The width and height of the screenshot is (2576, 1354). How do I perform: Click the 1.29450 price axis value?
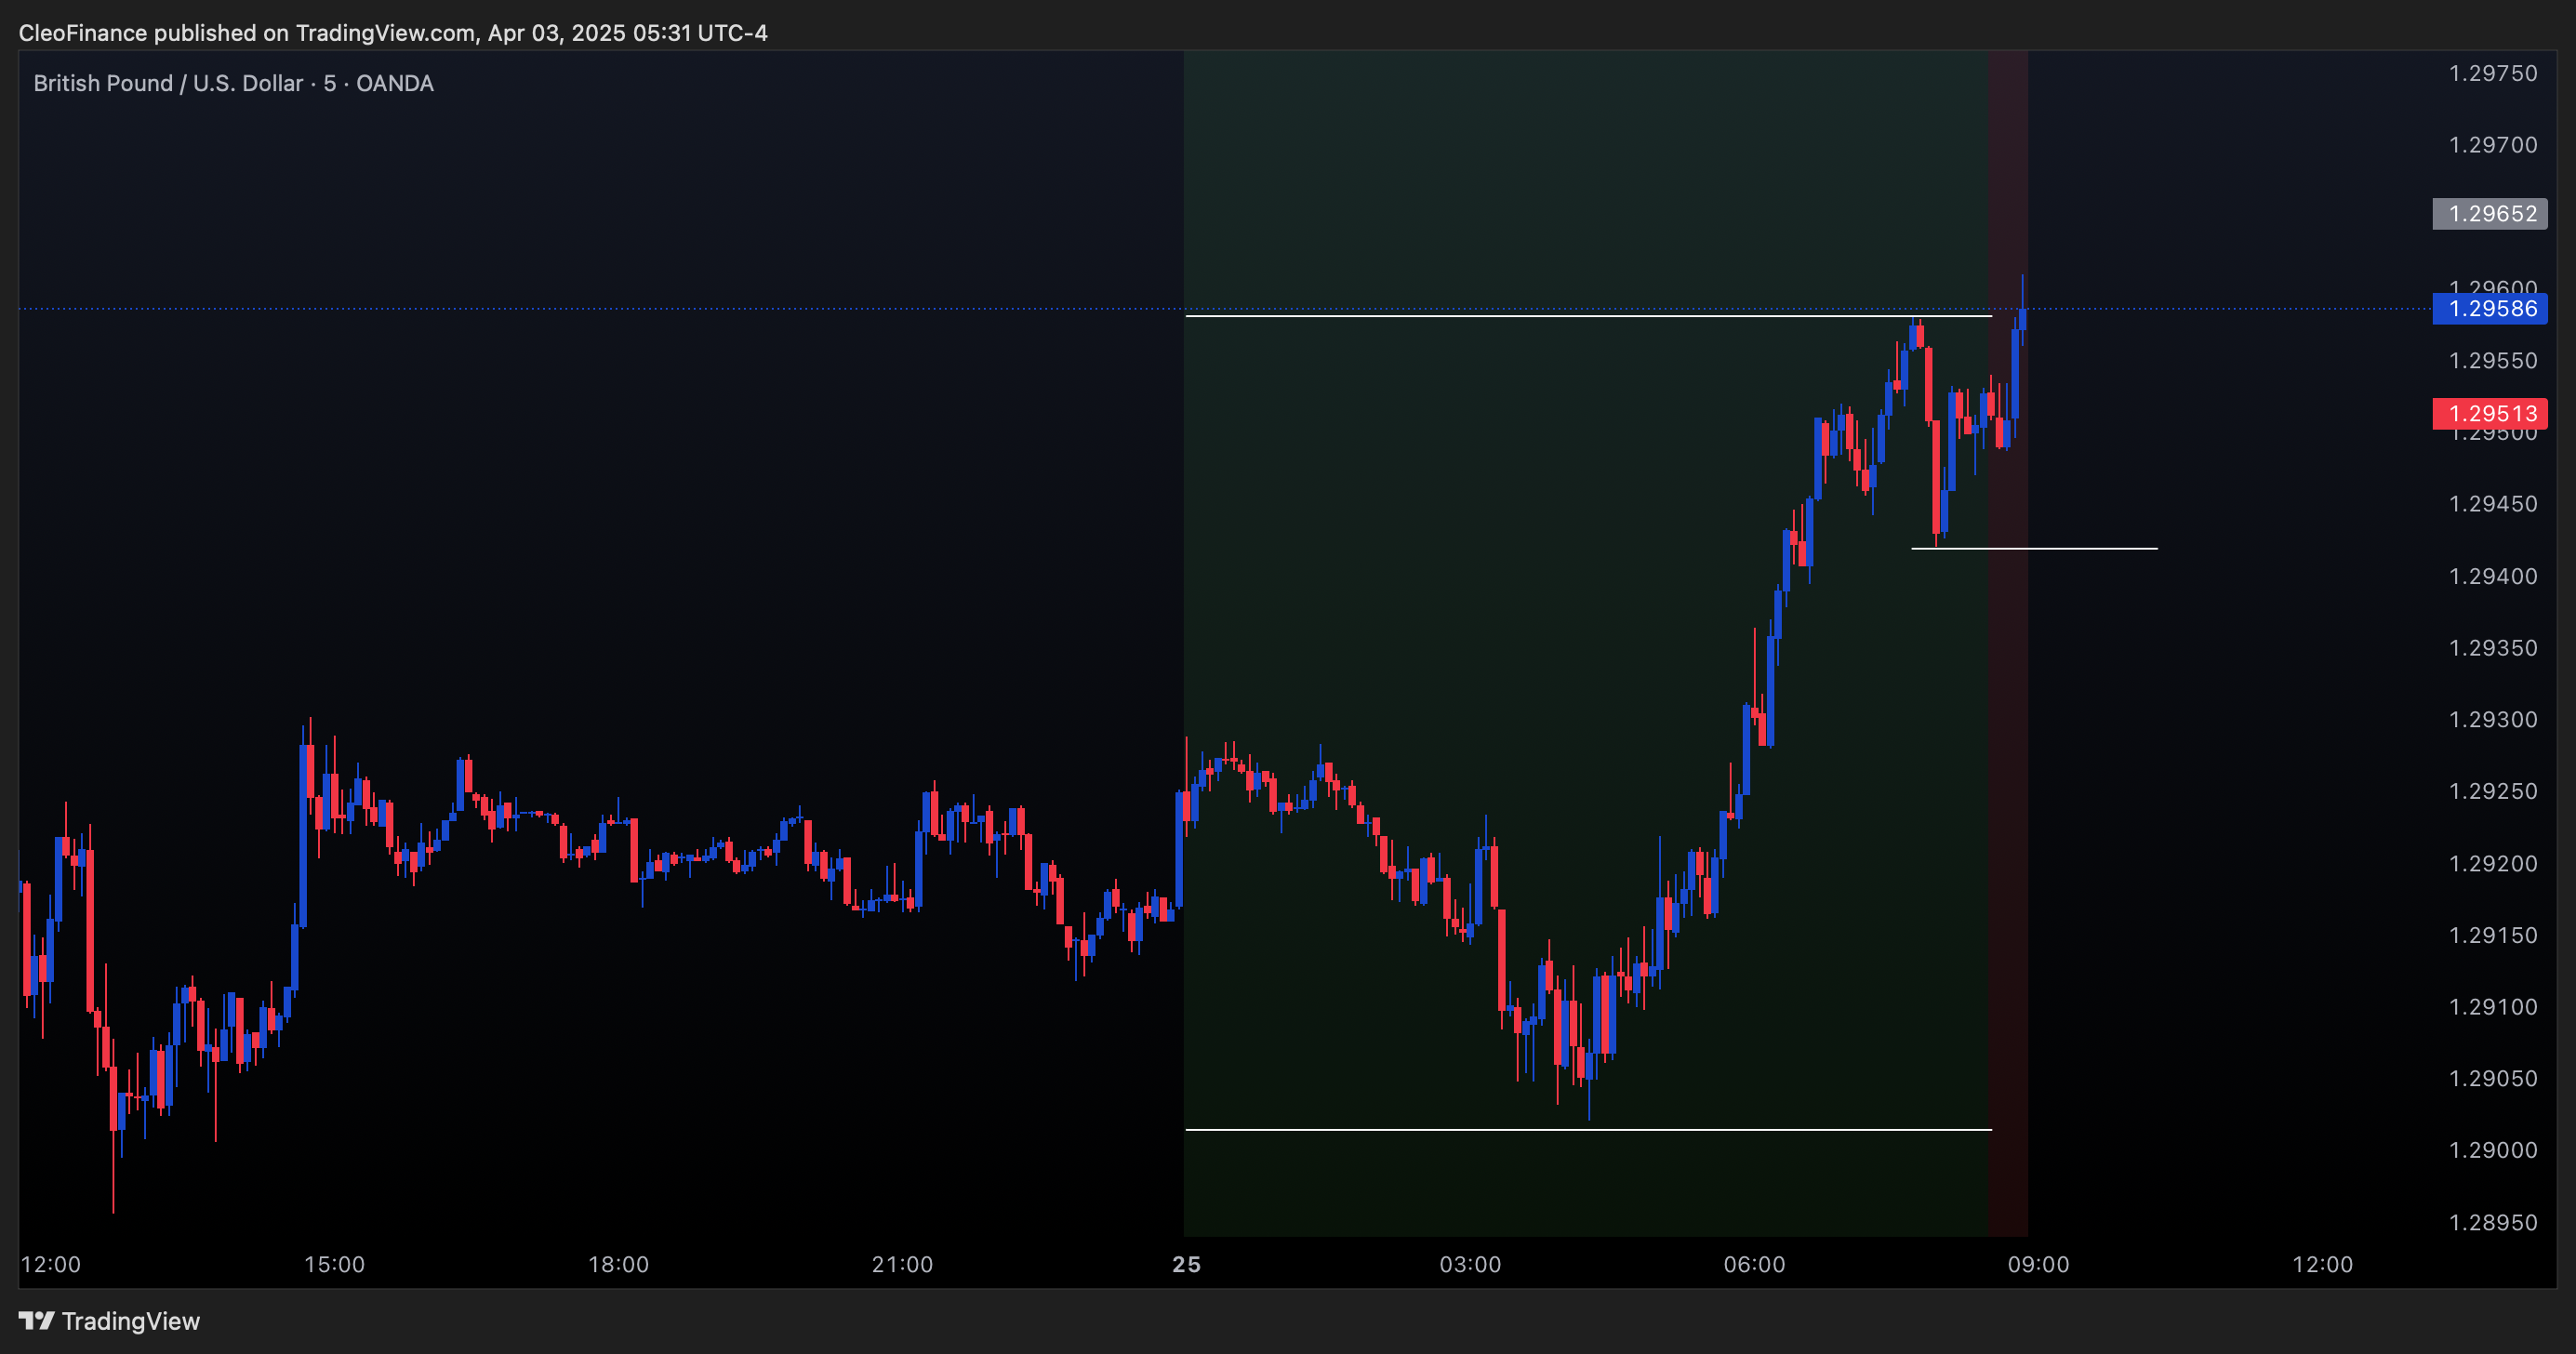(2492, 504)
